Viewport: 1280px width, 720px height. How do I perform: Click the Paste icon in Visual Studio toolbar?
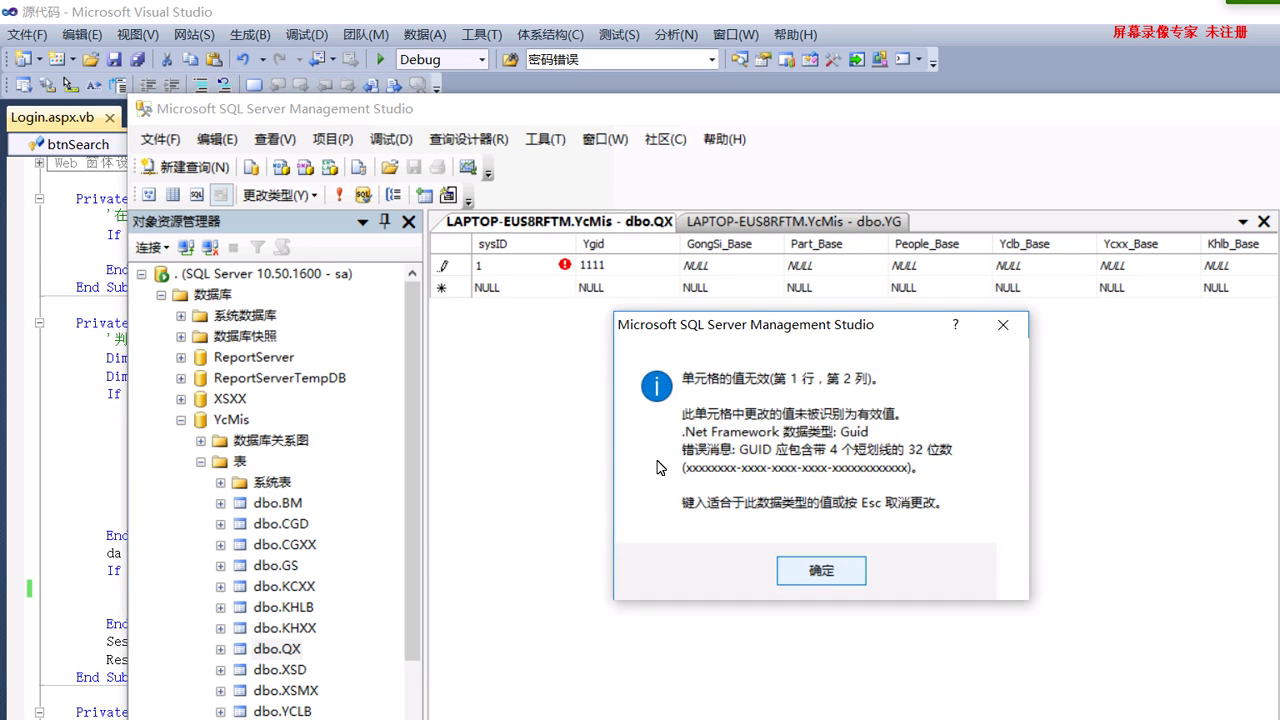click(213, 59)
